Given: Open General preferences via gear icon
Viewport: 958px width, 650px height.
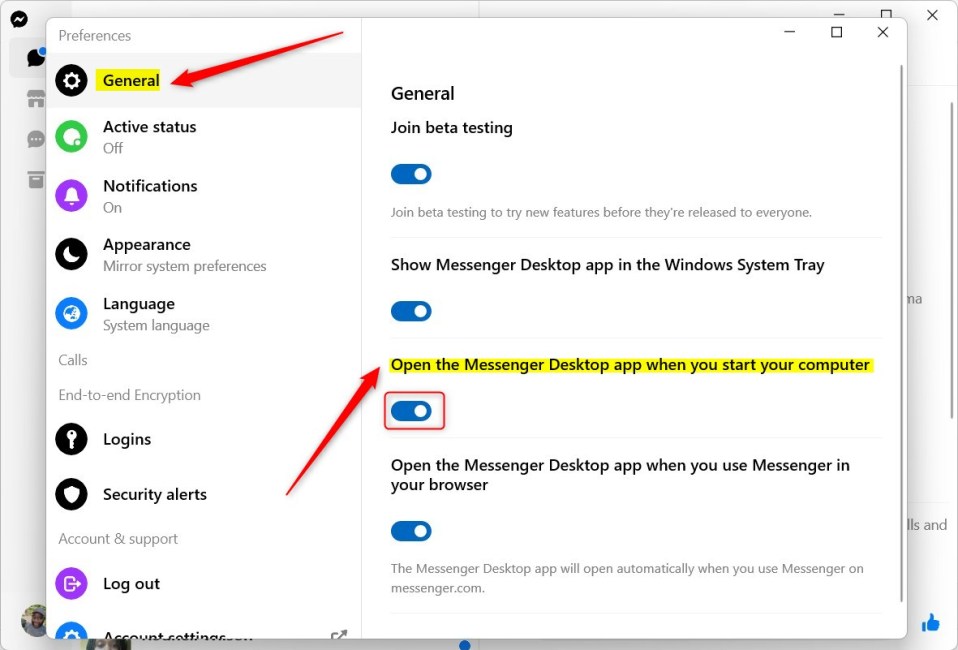Looking at the screenshot, I should point(71,80).
